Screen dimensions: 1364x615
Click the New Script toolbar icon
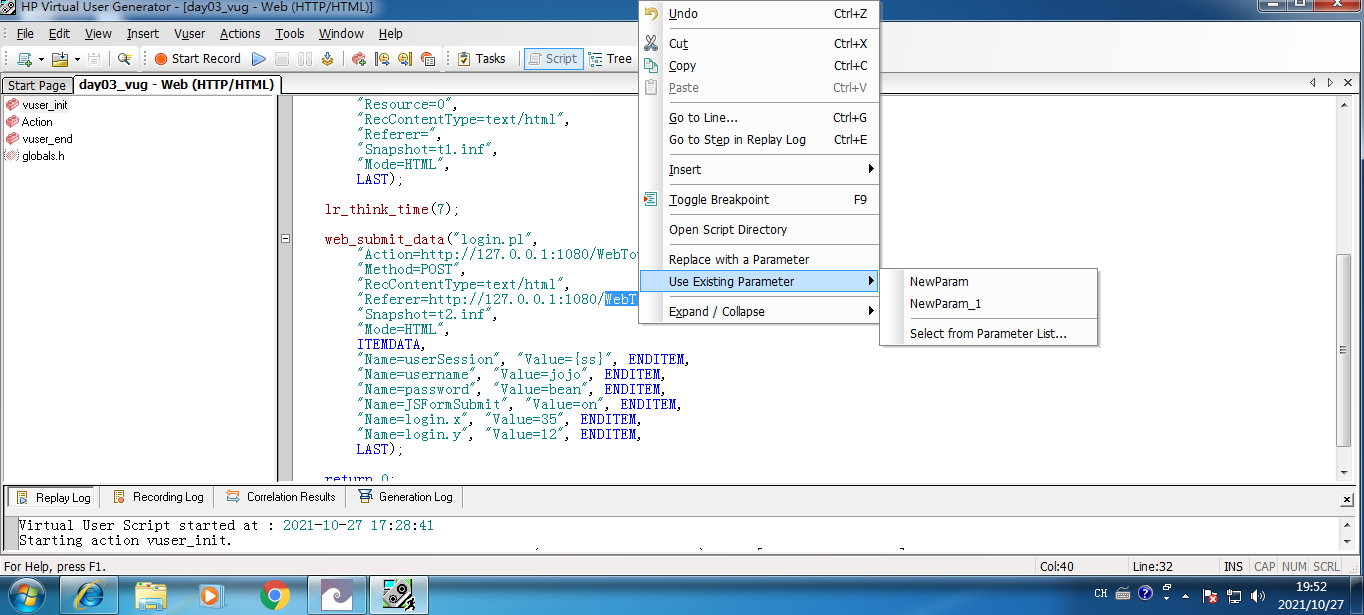tap(24, 59)
